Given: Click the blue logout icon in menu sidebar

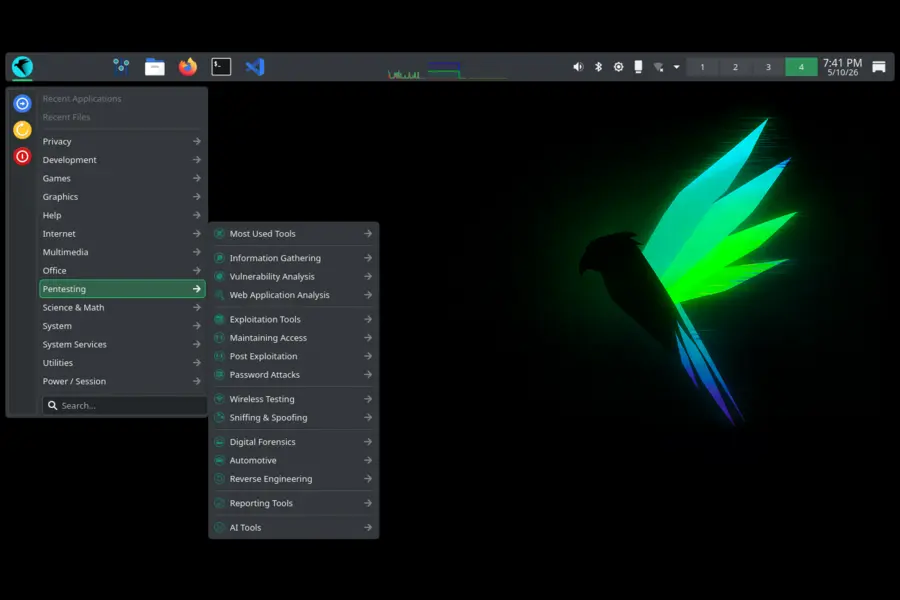Looking at the screenshot, I should tap(22, 103).
